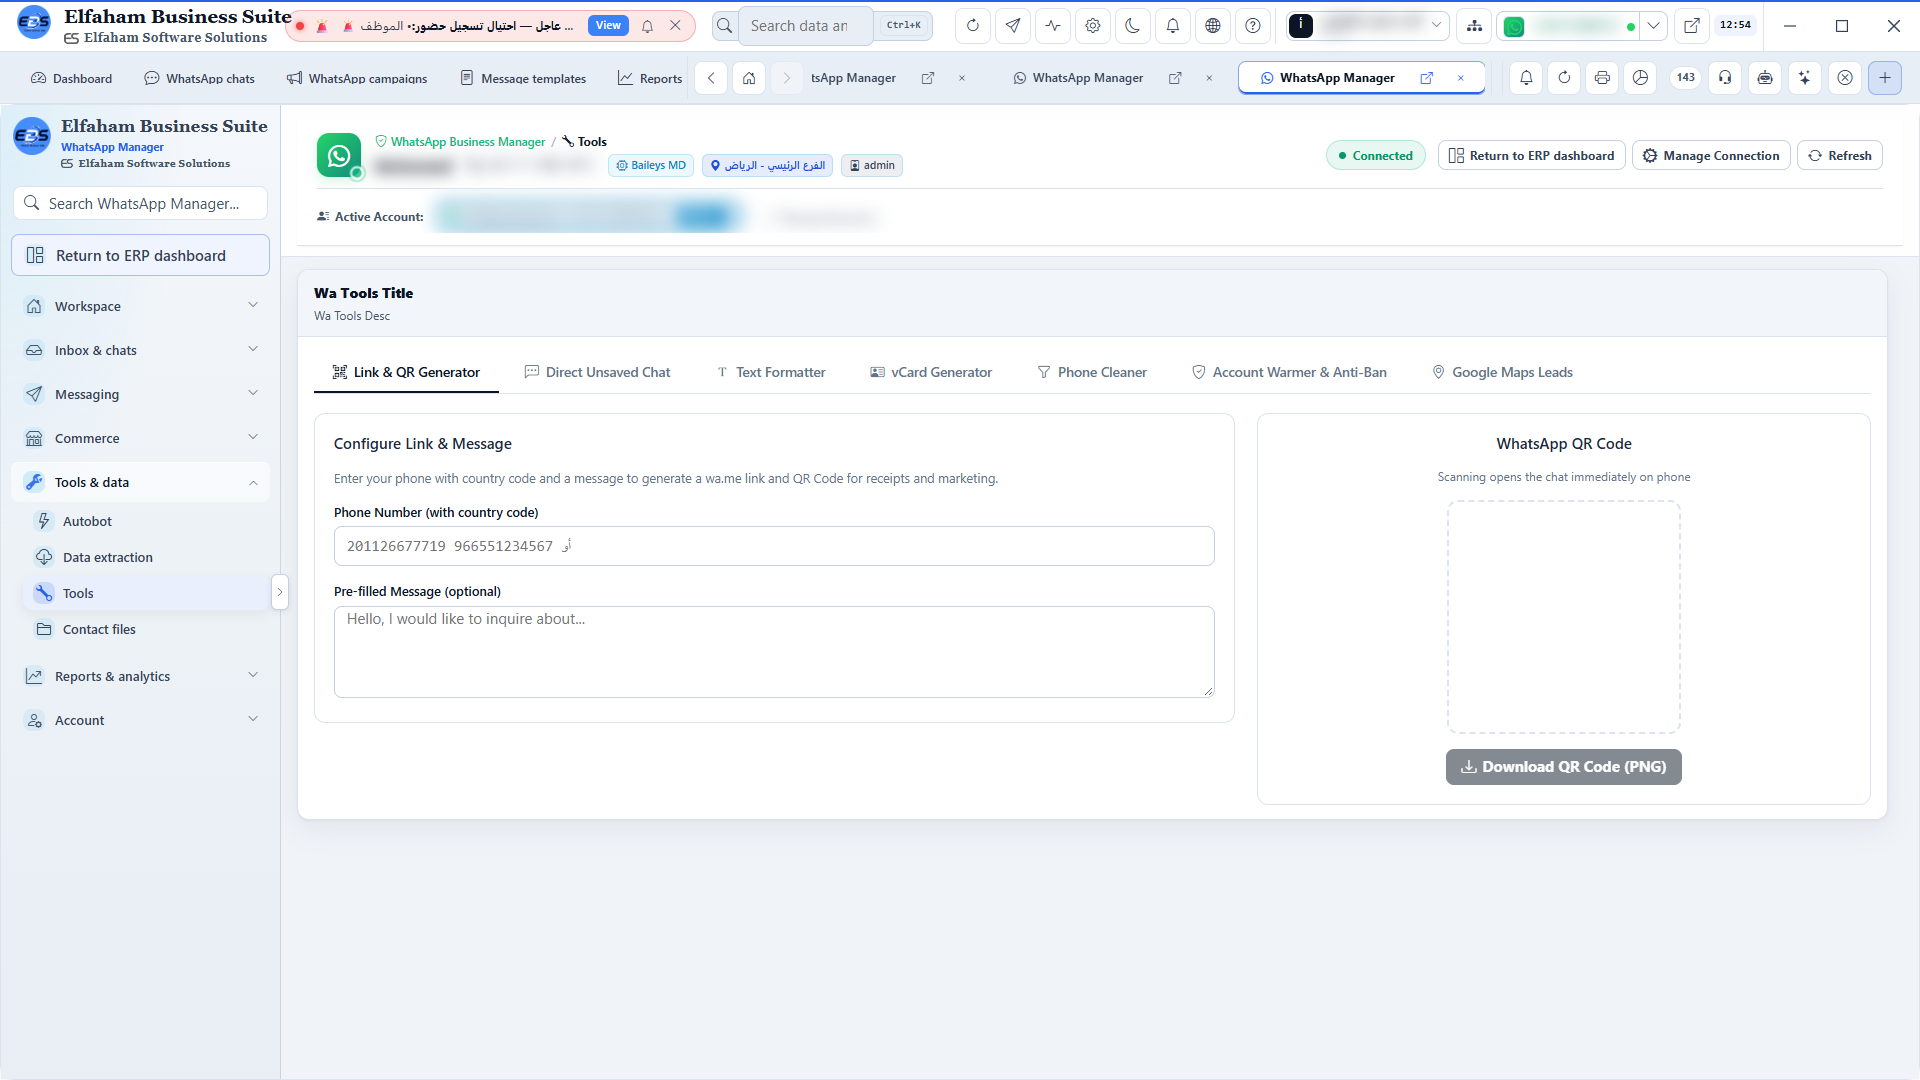Dismiss the urgent alert banner with its X

tap(676, 26)
